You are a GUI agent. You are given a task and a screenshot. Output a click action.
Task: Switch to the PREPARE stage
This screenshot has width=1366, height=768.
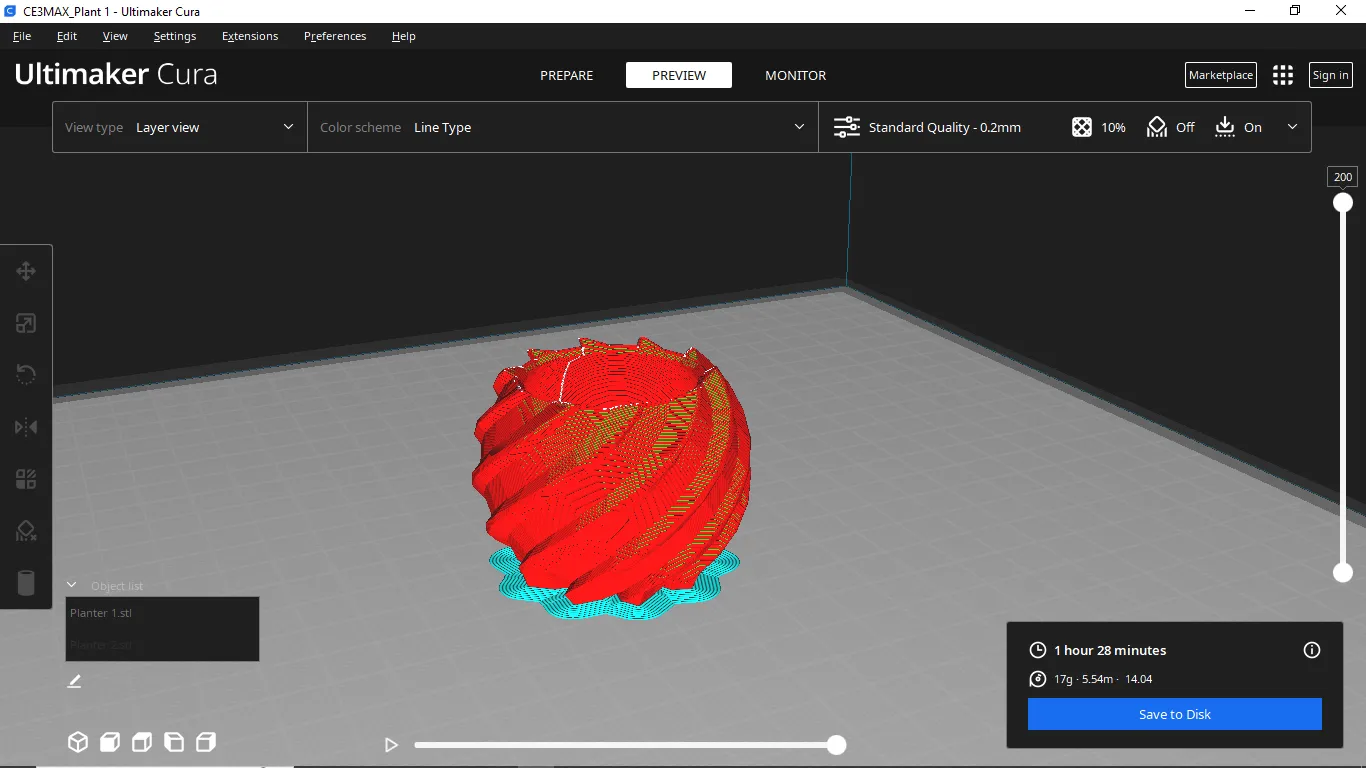point(566,75)
